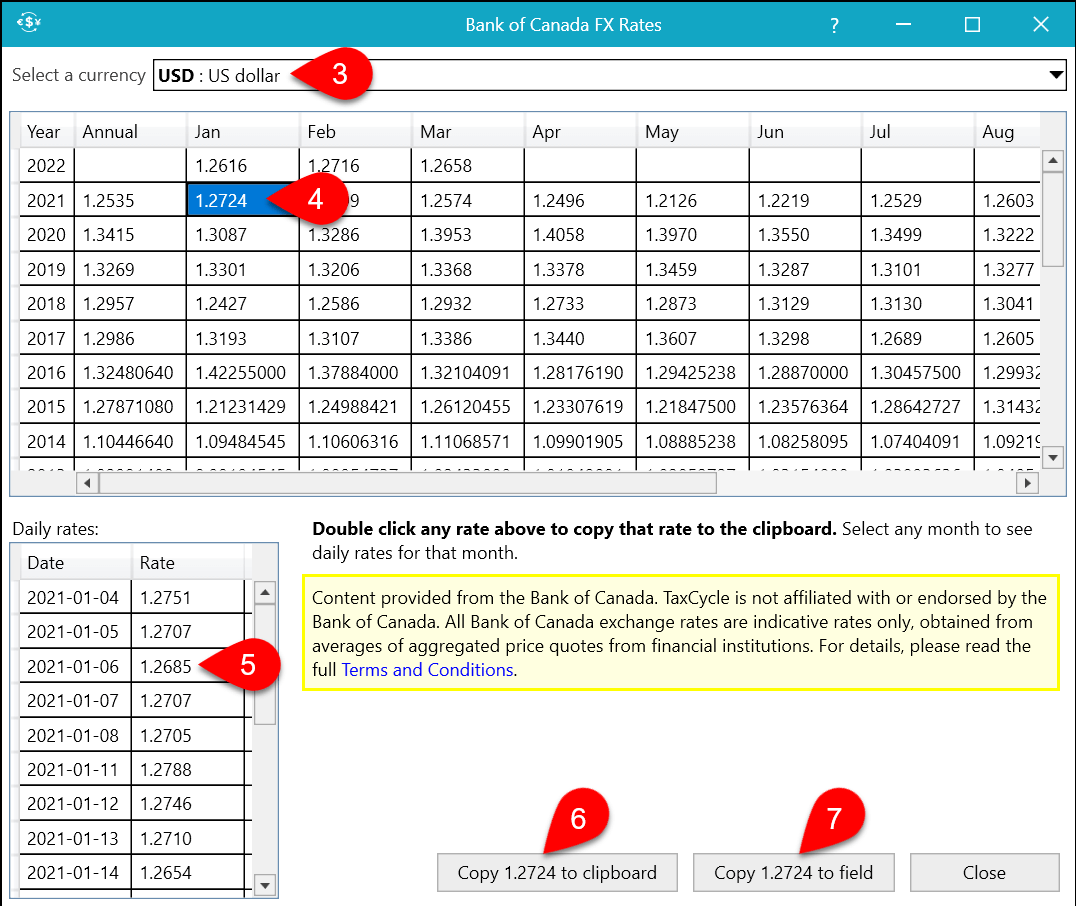This screenshot has height=908, width=1076.
Task: Select the 2021 April rate 1.2496
Action: coord(580,200)
